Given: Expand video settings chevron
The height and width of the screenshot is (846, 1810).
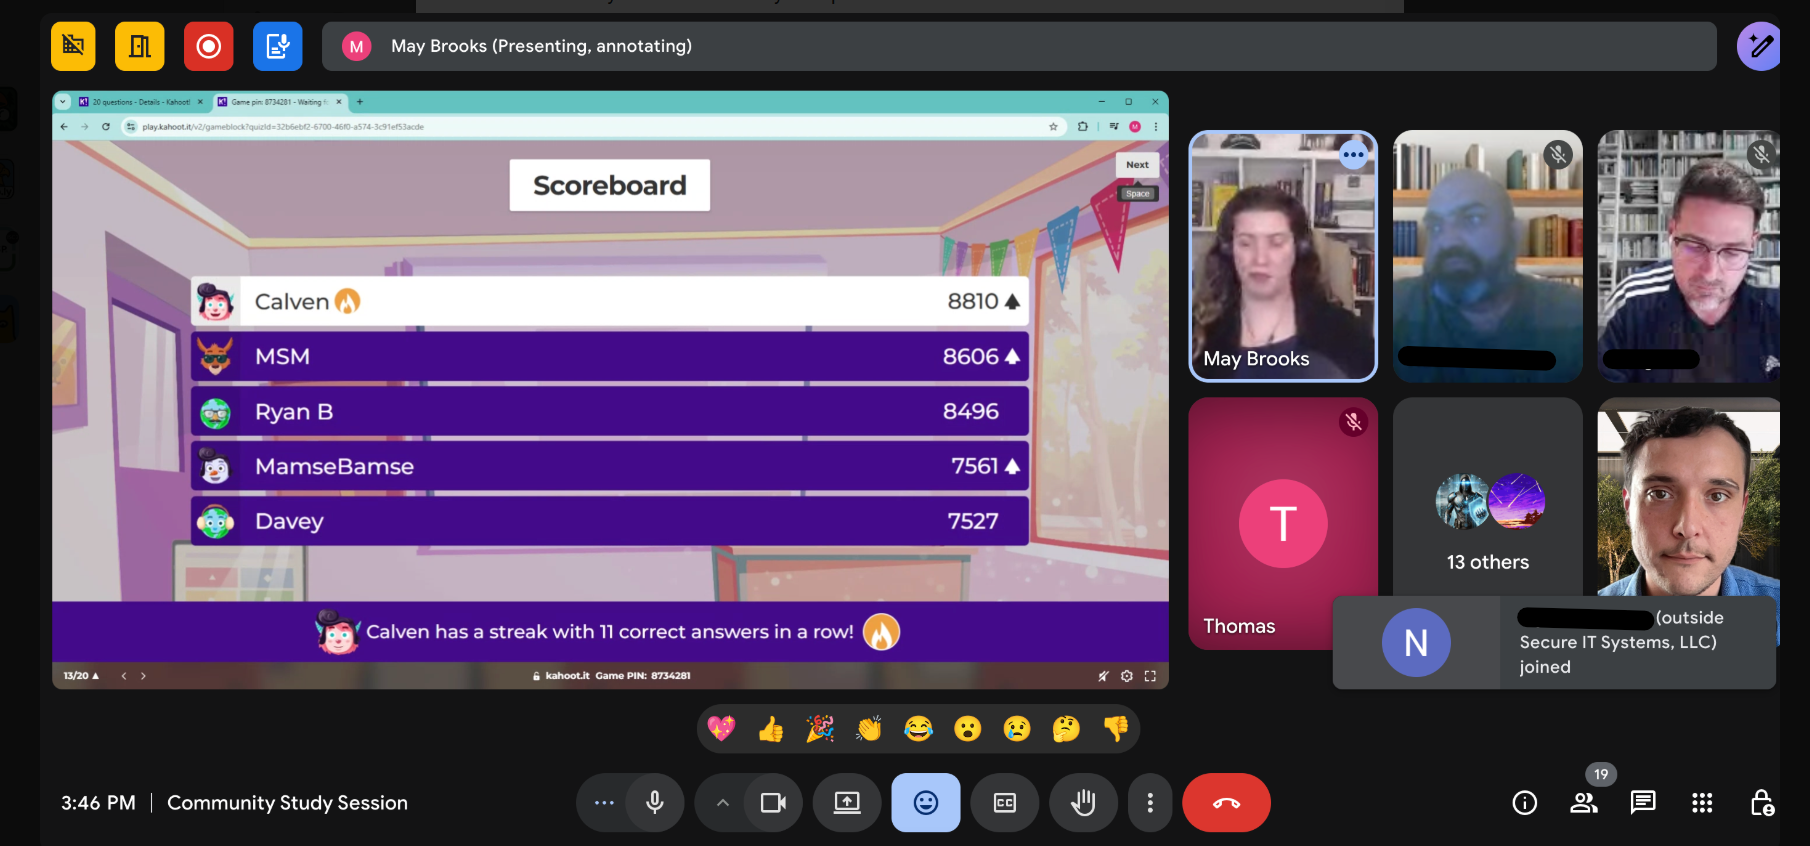Looking at the screenshot, I should point(722,802).
